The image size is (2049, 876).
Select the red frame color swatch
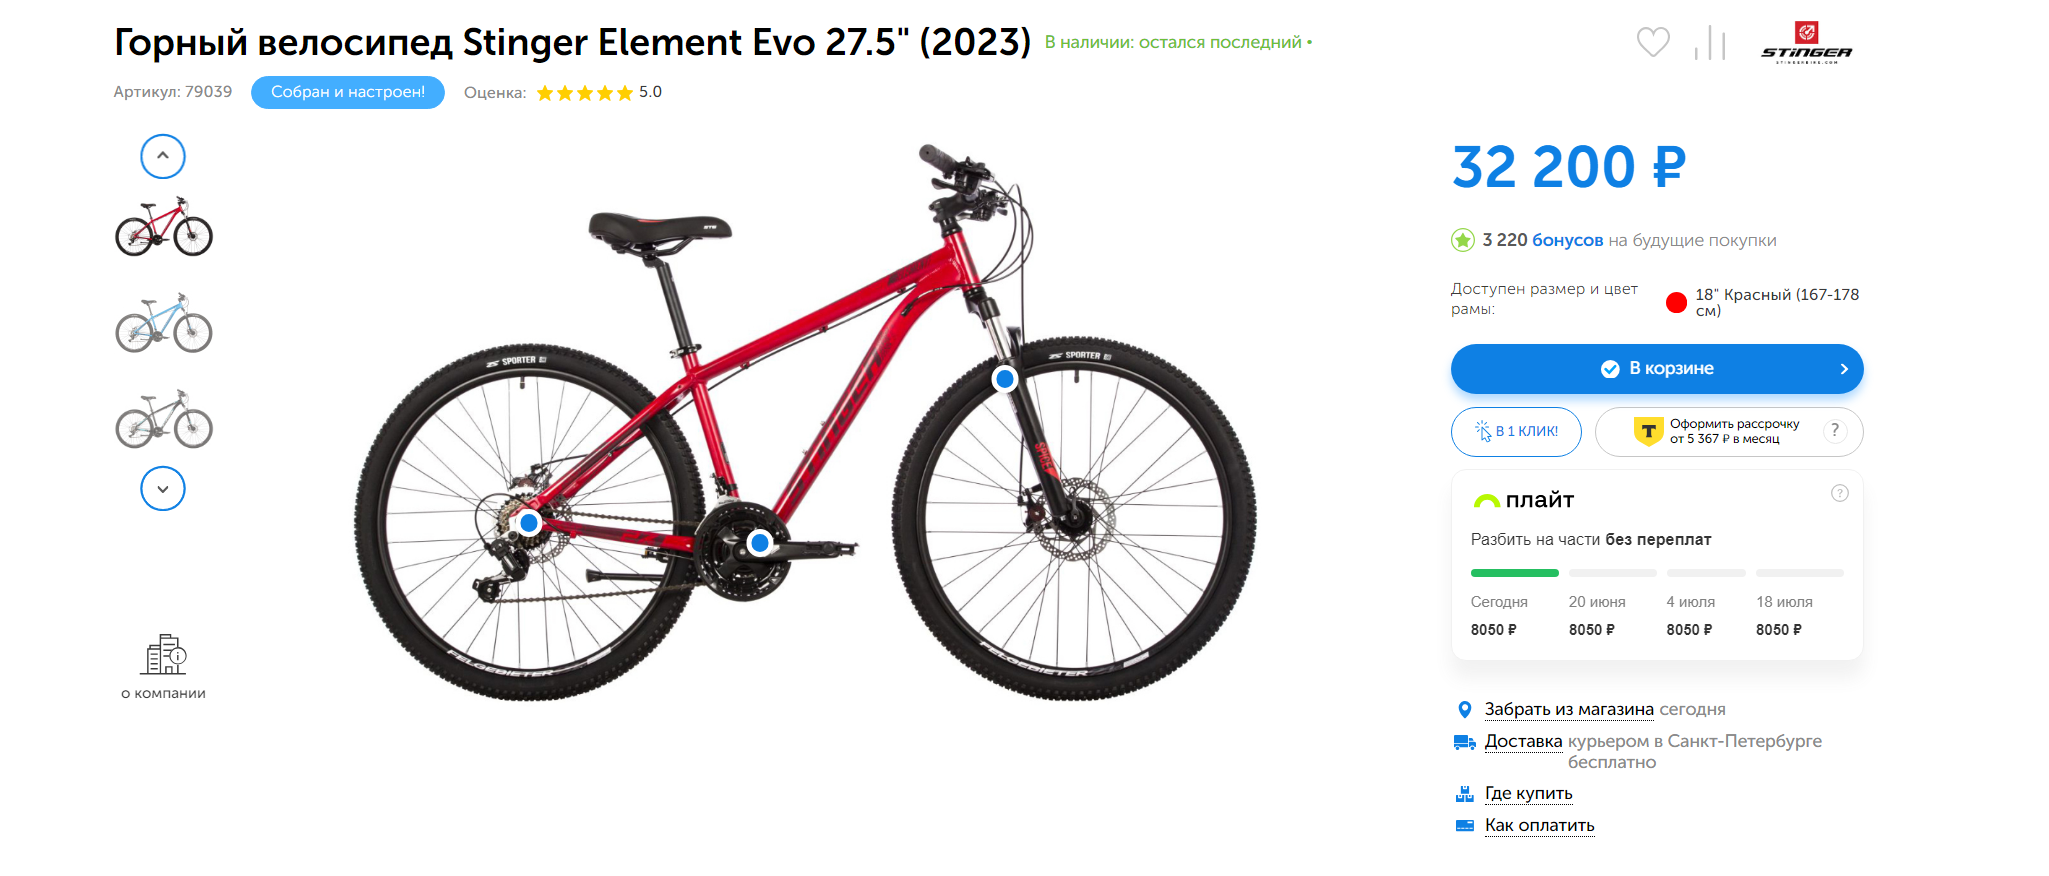[1677, 302]
